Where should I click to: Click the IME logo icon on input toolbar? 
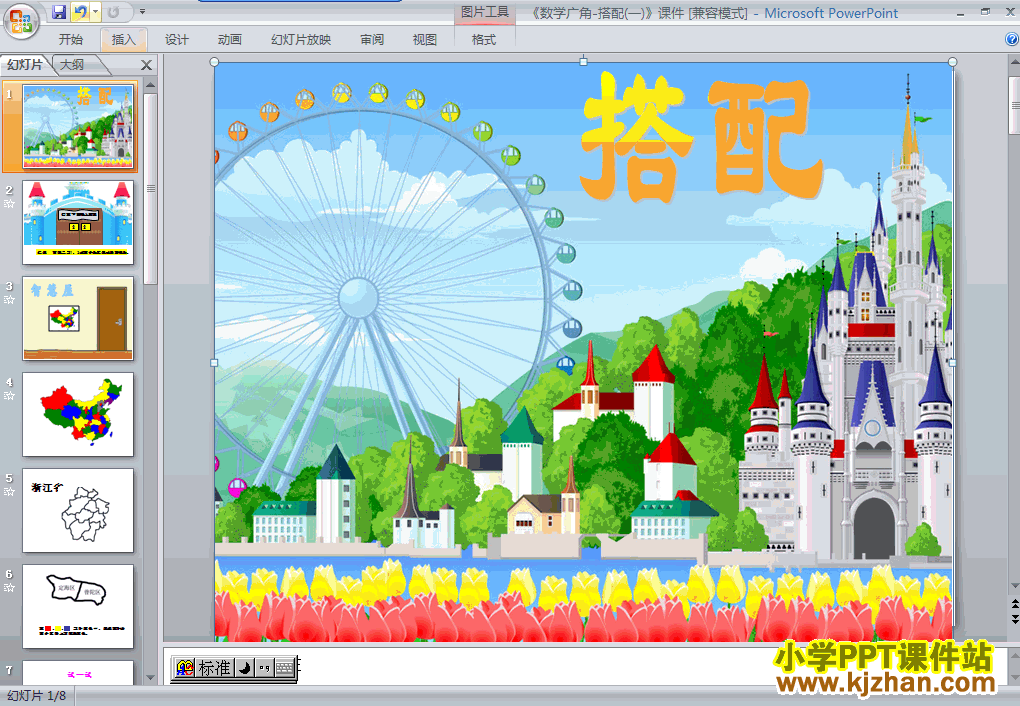point(185,668)
